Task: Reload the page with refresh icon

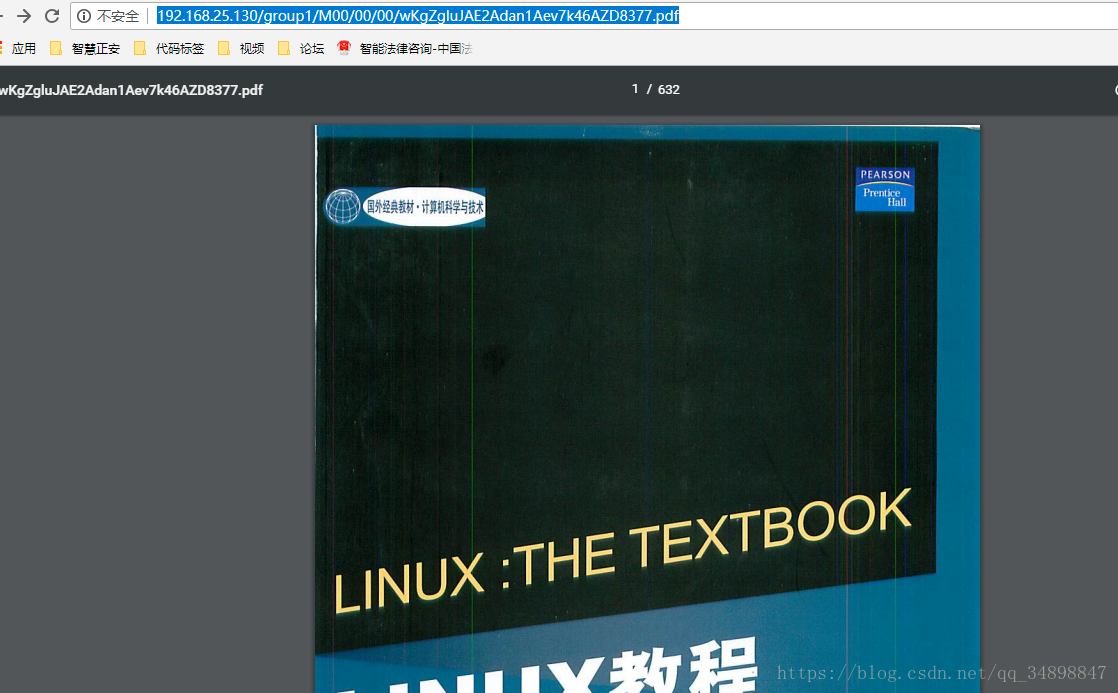Action: point(52,16)
